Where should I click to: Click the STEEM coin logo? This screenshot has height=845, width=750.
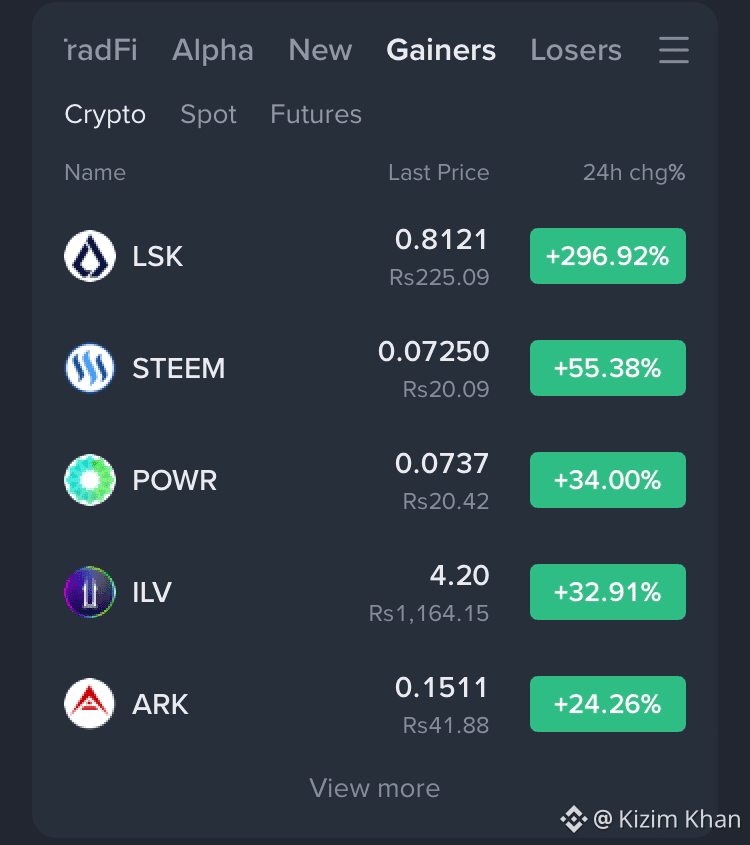point(90,368)
